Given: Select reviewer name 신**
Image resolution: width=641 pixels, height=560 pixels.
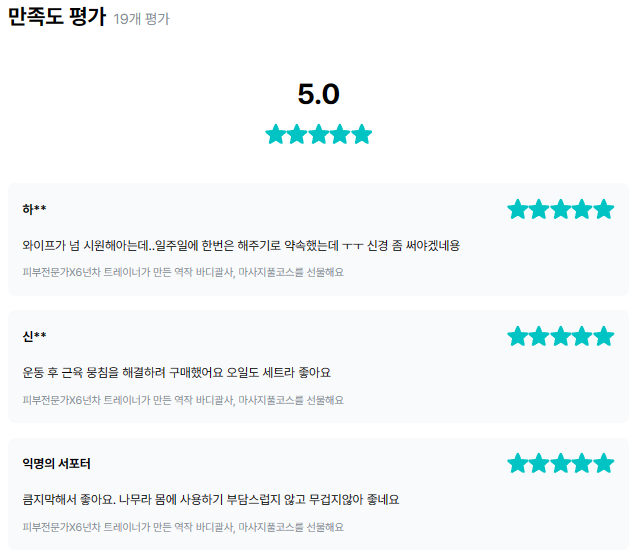Looking at the screenshot, I should [x=34, y=336].
